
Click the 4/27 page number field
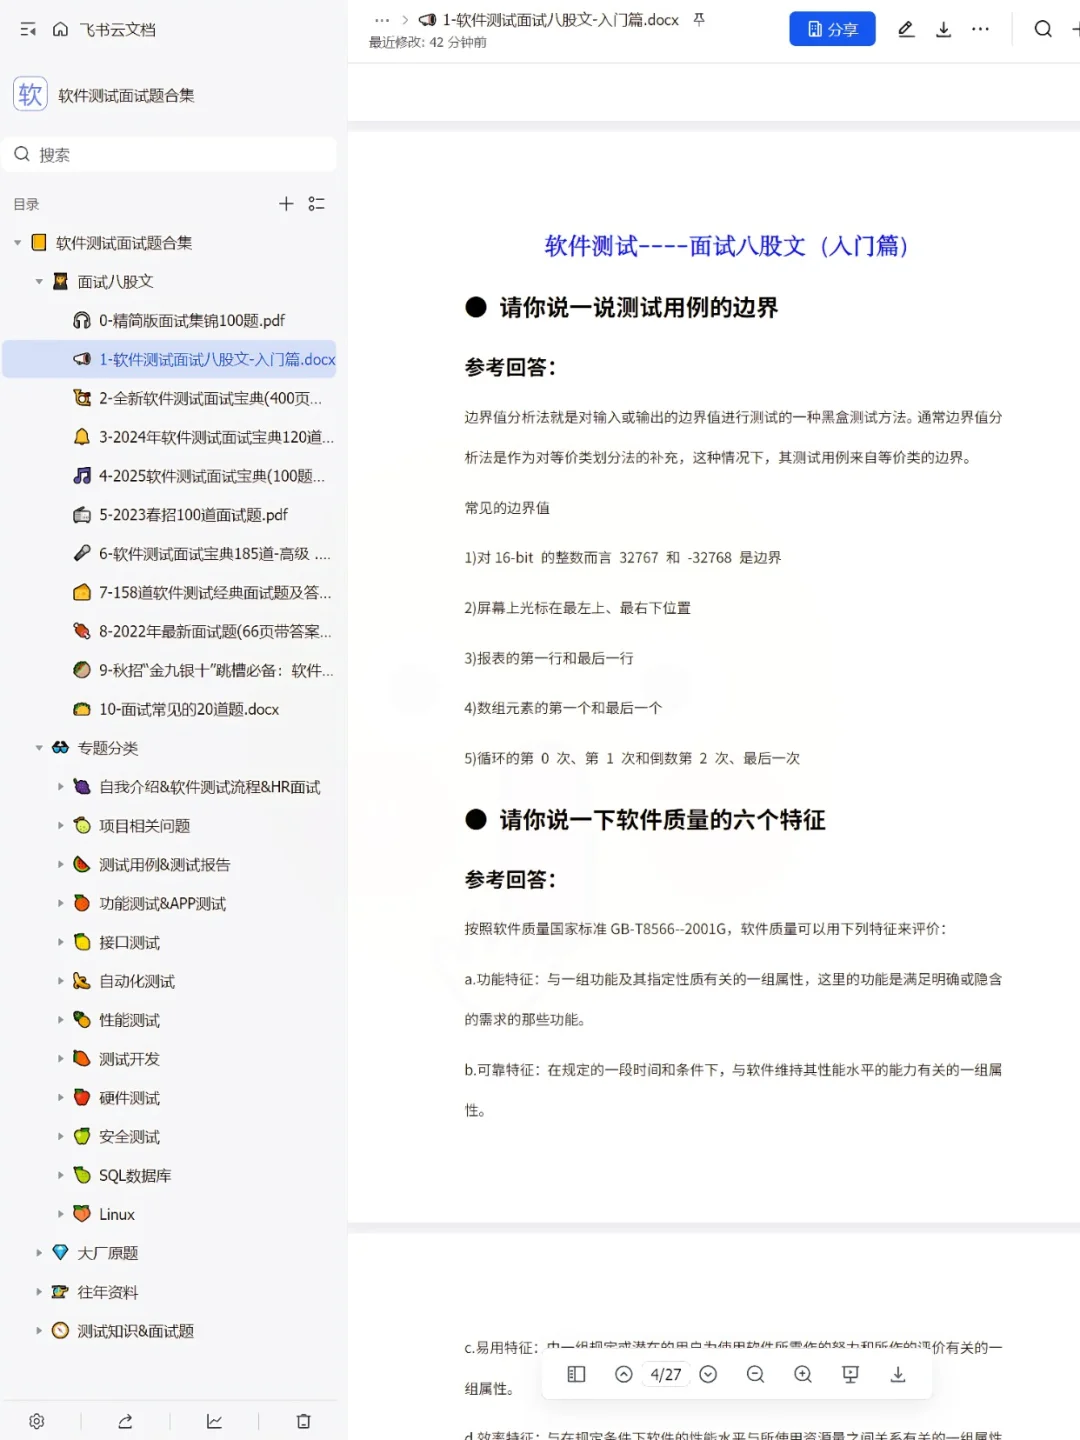tap(664, 1374)
